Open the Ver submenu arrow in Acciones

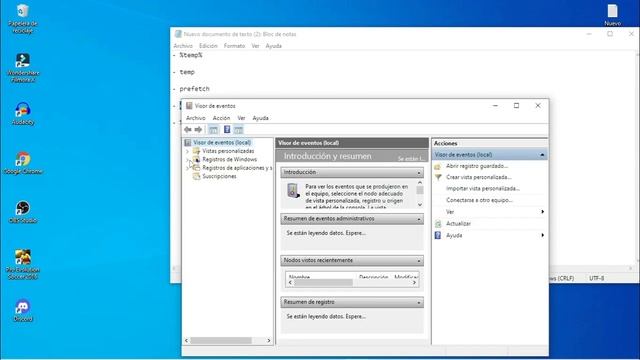click(542, 211)
